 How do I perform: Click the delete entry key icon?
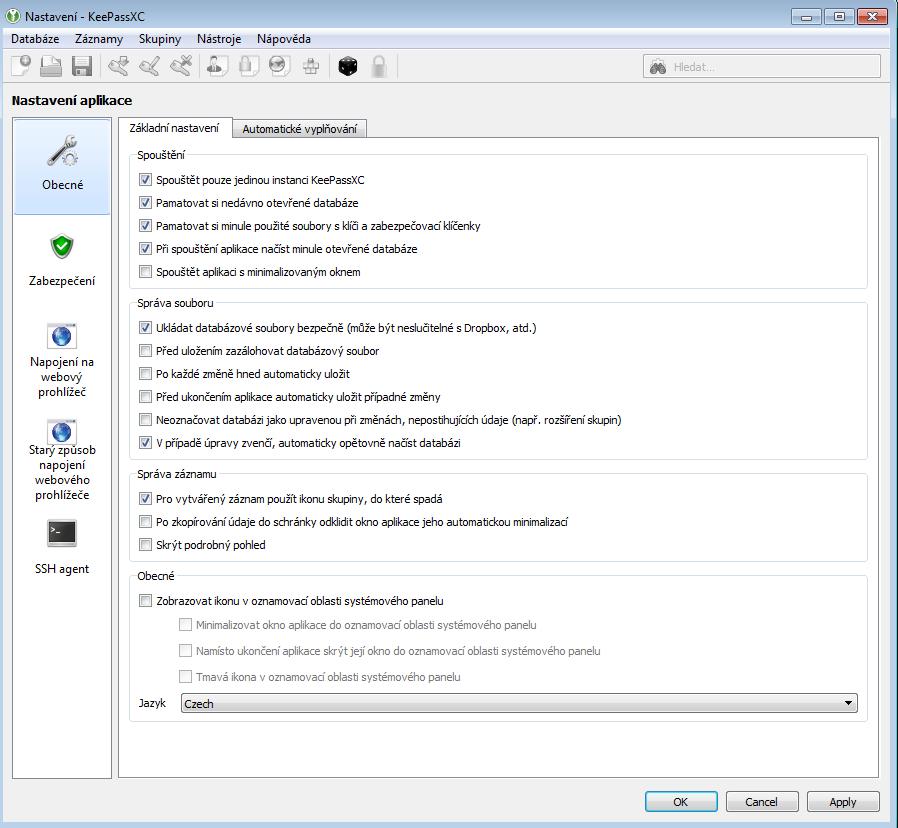(181, 66)
